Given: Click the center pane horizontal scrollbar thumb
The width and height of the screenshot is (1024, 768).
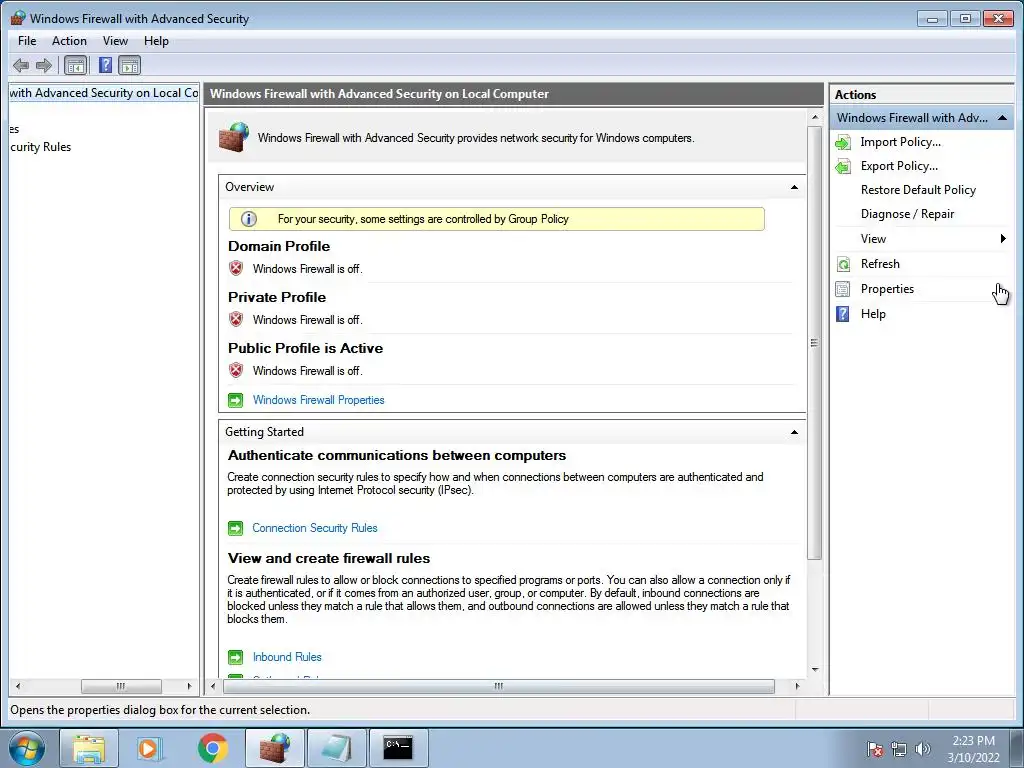Looking at the screenshot, I should (499, 686).
